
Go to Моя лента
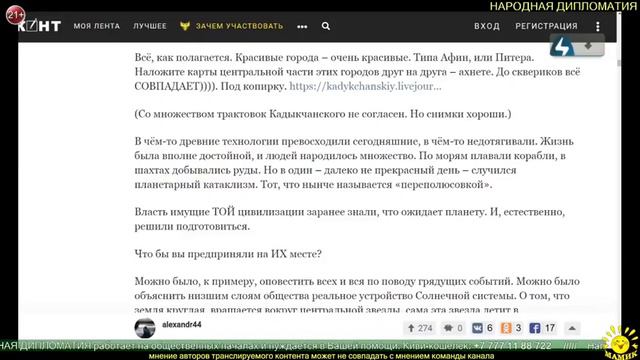pos(97,26)
